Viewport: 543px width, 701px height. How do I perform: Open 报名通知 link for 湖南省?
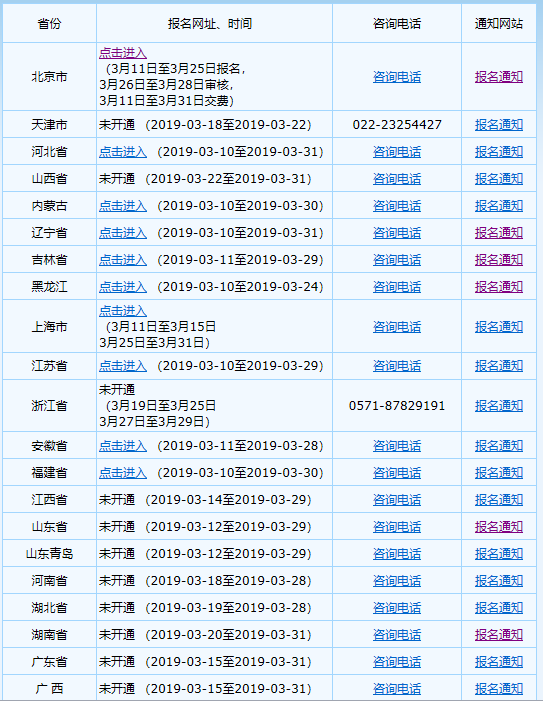point(499,634)
